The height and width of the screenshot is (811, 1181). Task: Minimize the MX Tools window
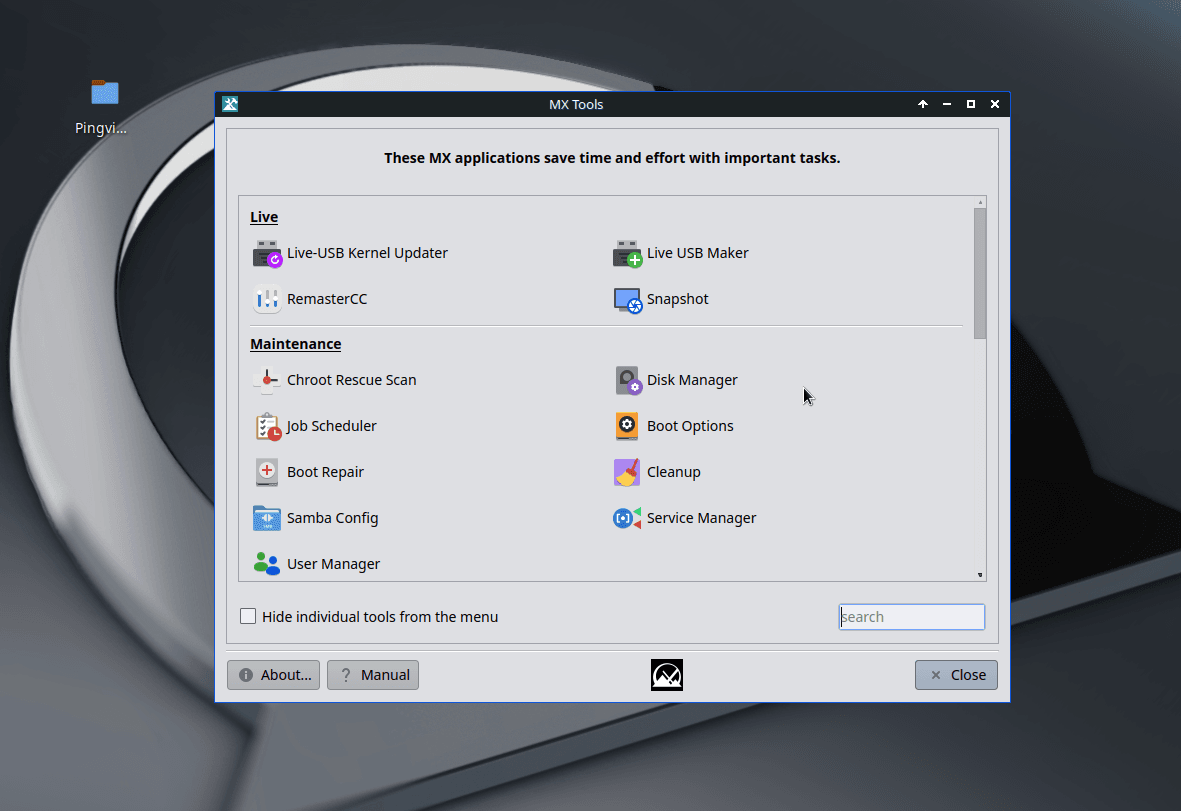pyautogui.click(x=947, y=104)
